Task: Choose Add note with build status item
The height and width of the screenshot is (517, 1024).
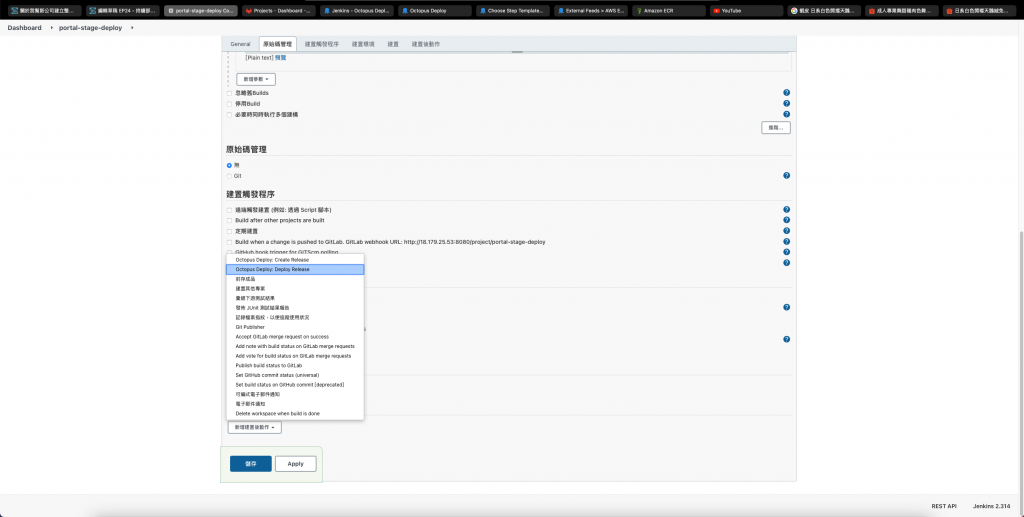Action: [x=295, y=346]
